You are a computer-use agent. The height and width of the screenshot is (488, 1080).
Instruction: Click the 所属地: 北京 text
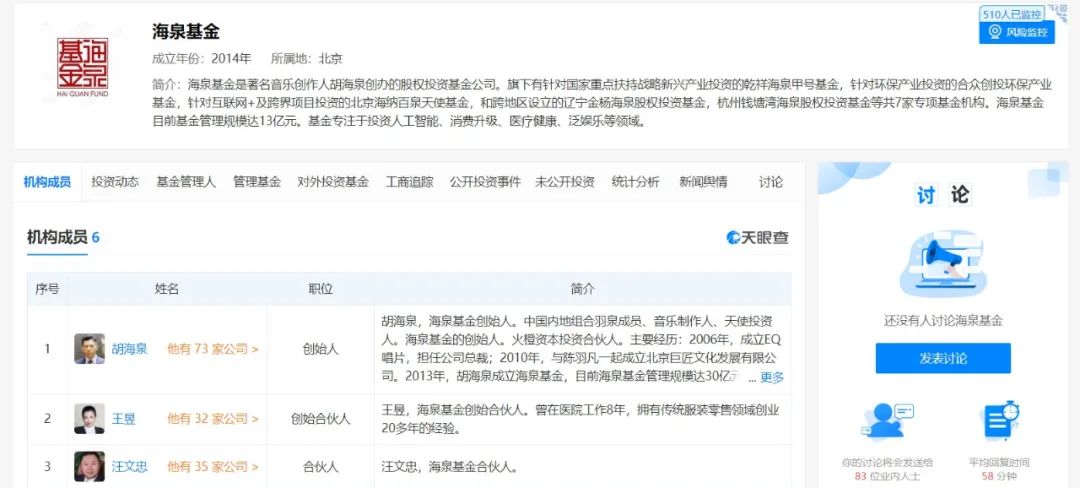(307, 59)
